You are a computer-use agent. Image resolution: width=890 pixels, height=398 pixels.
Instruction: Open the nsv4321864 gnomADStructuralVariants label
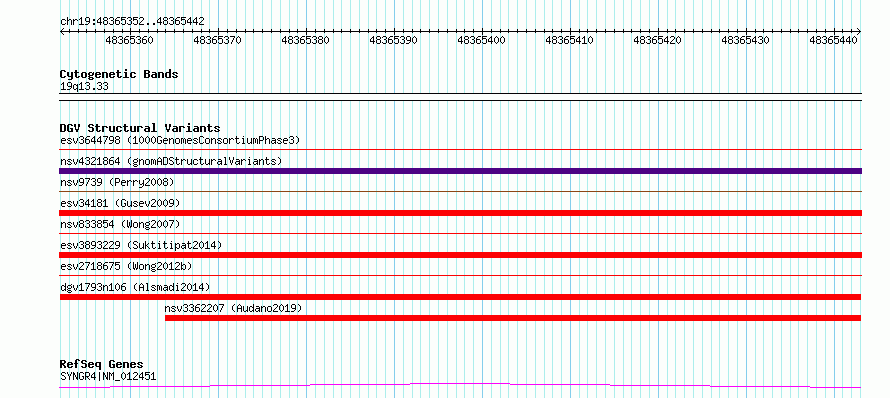(x=171, y=161)
